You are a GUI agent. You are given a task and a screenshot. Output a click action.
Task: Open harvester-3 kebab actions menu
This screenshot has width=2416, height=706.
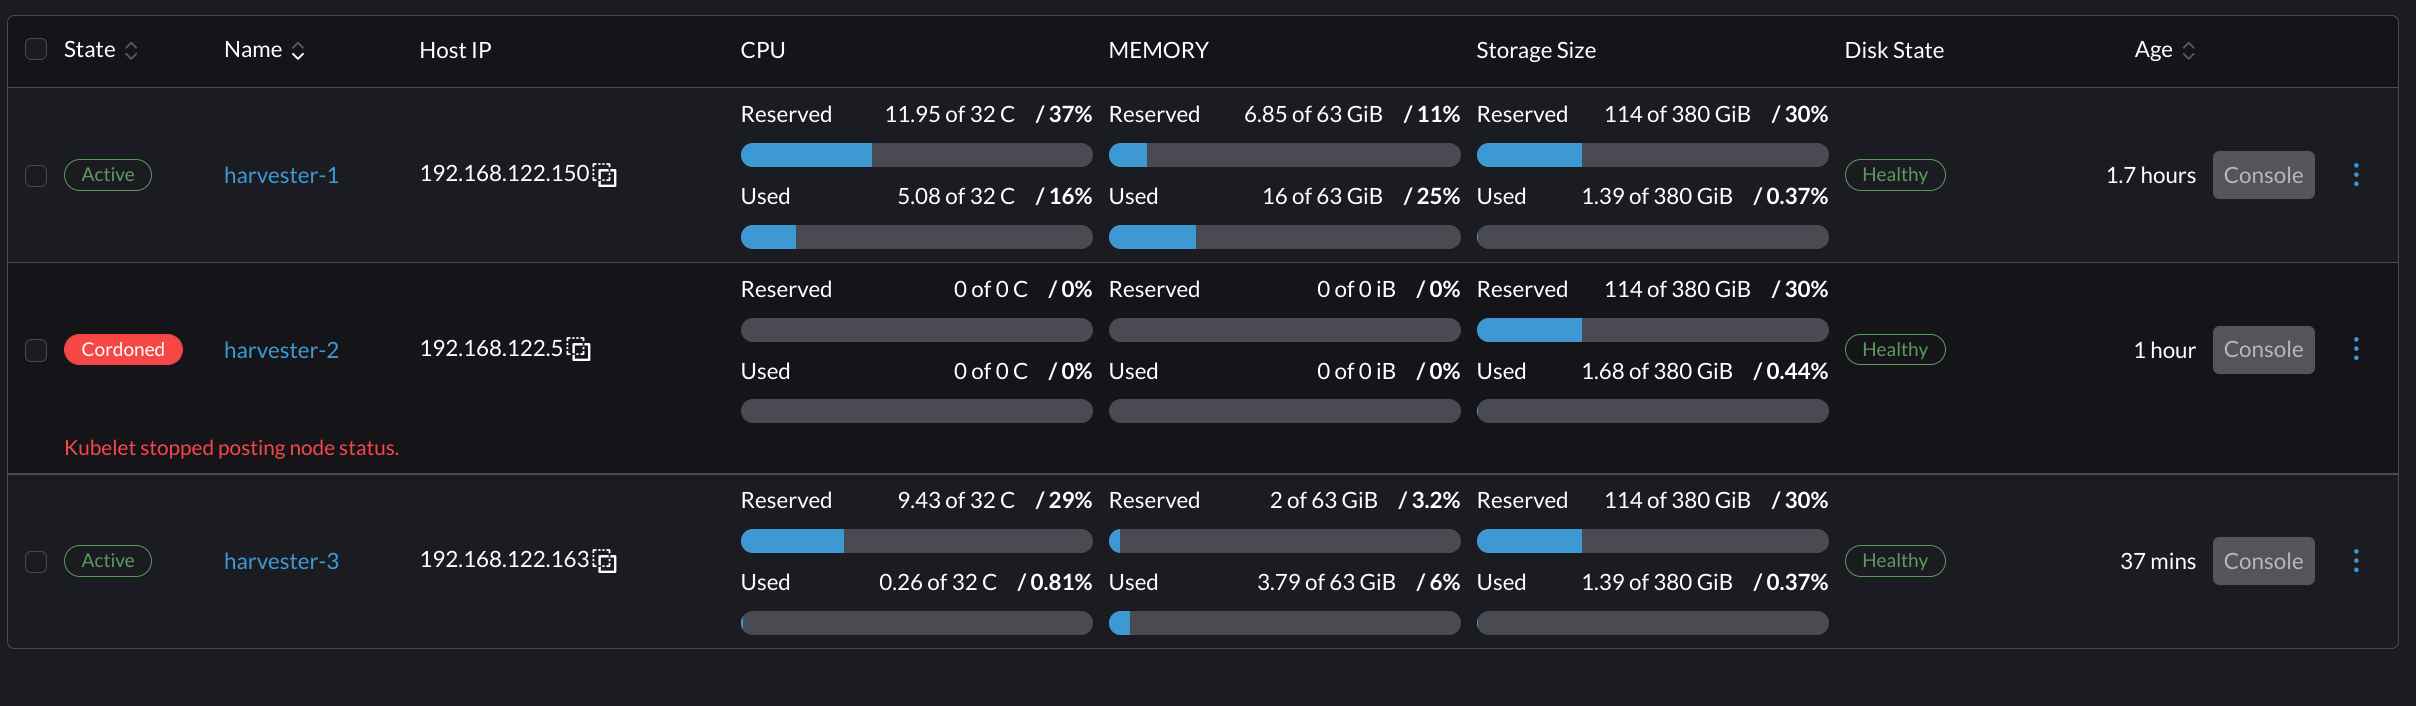[x=2356, y=561]
